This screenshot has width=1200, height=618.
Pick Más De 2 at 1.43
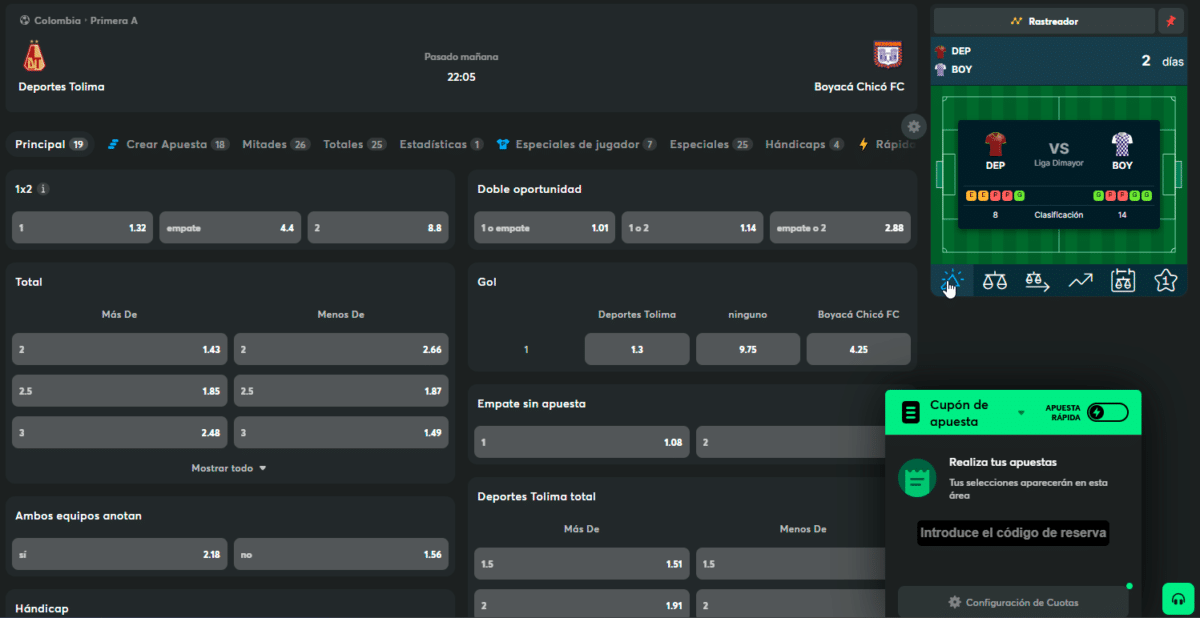(119, 349)
